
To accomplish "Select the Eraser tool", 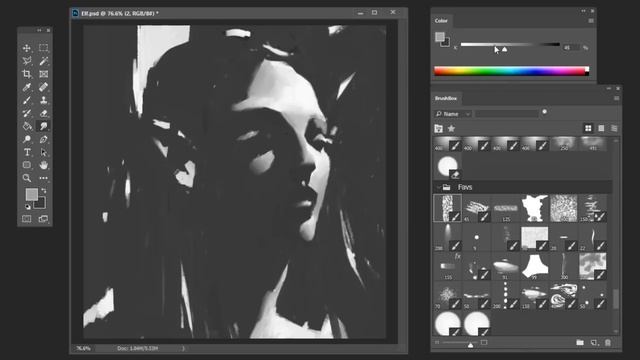I will [x=43, y=113].
